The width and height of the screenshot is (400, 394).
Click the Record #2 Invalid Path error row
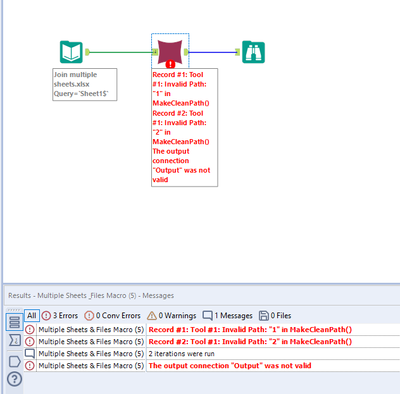click(x=212, y=342)
